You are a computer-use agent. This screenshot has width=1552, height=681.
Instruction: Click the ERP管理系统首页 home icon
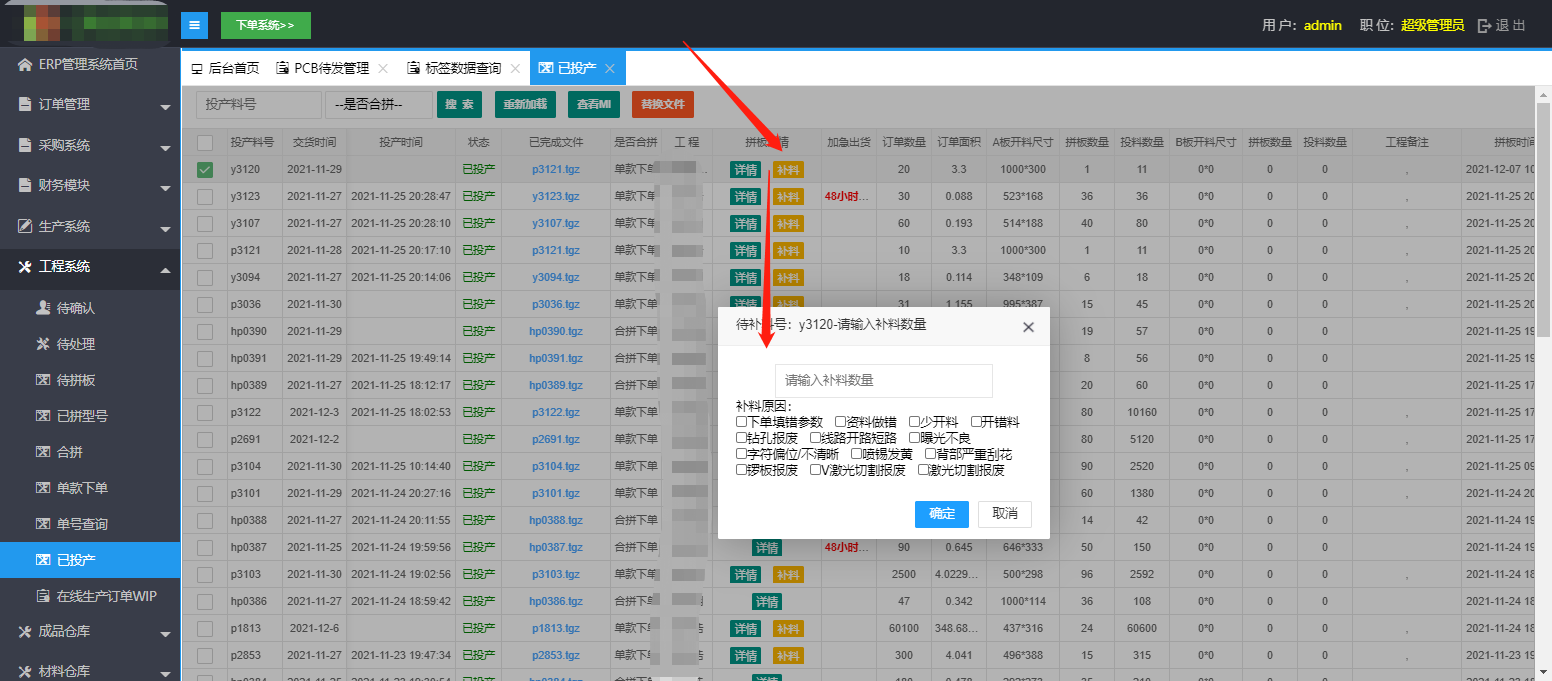point(25,65)
